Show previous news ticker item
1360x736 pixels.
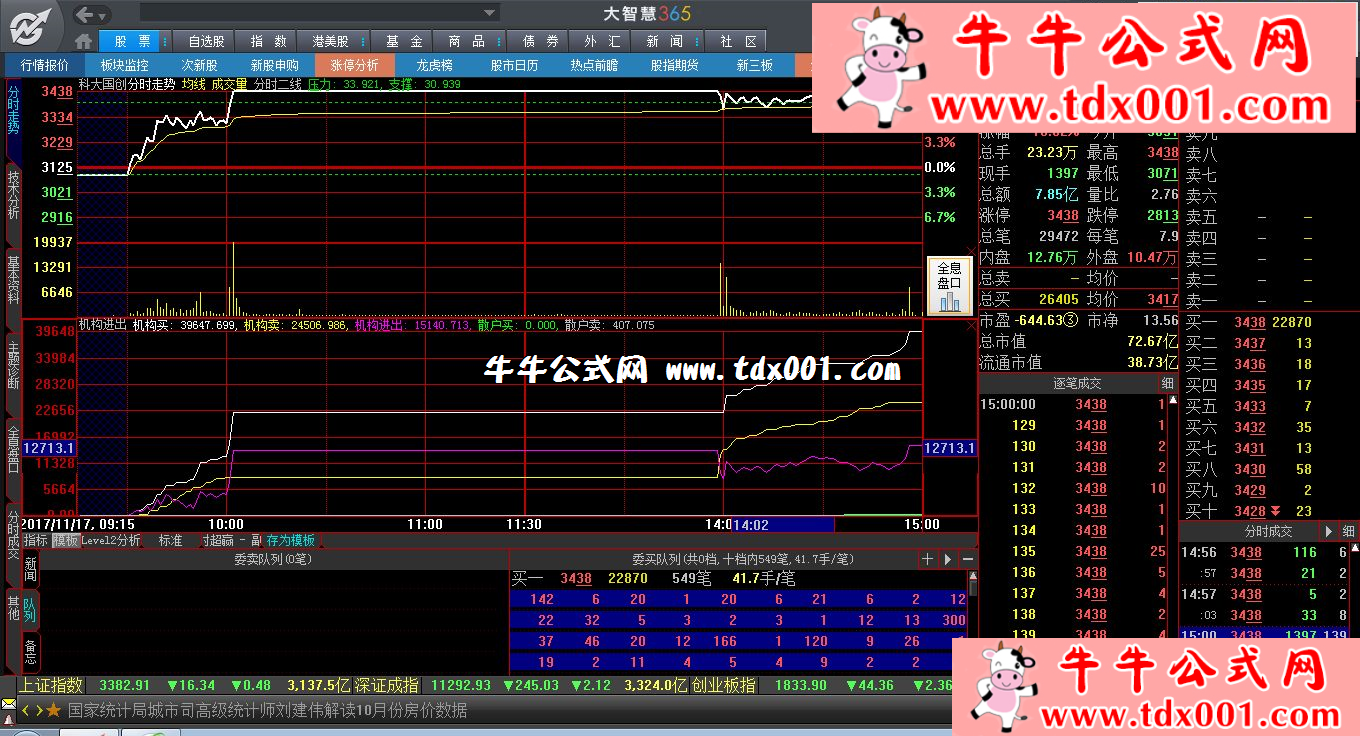[26, 711]
